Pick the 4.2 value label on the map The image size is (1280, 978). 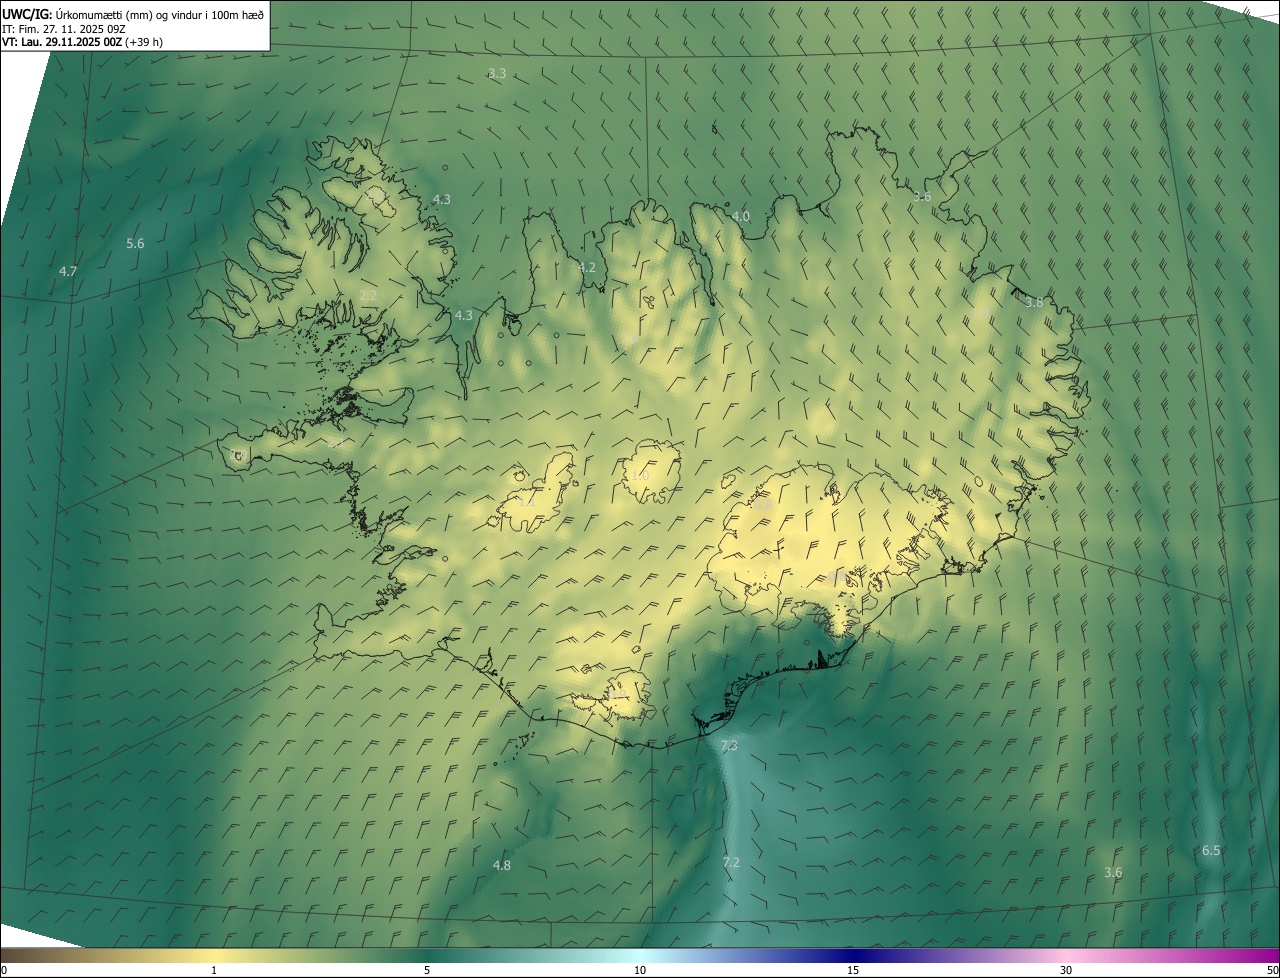point(587,267)
